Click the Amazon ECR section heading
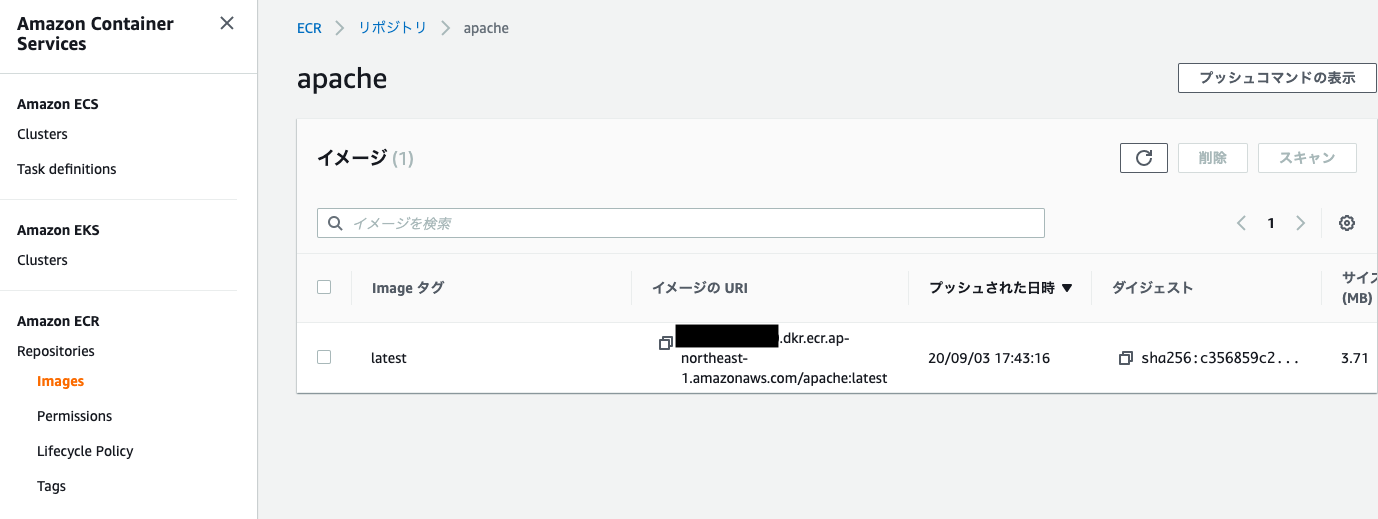1378x519 pixels. (x=58, y=321)
